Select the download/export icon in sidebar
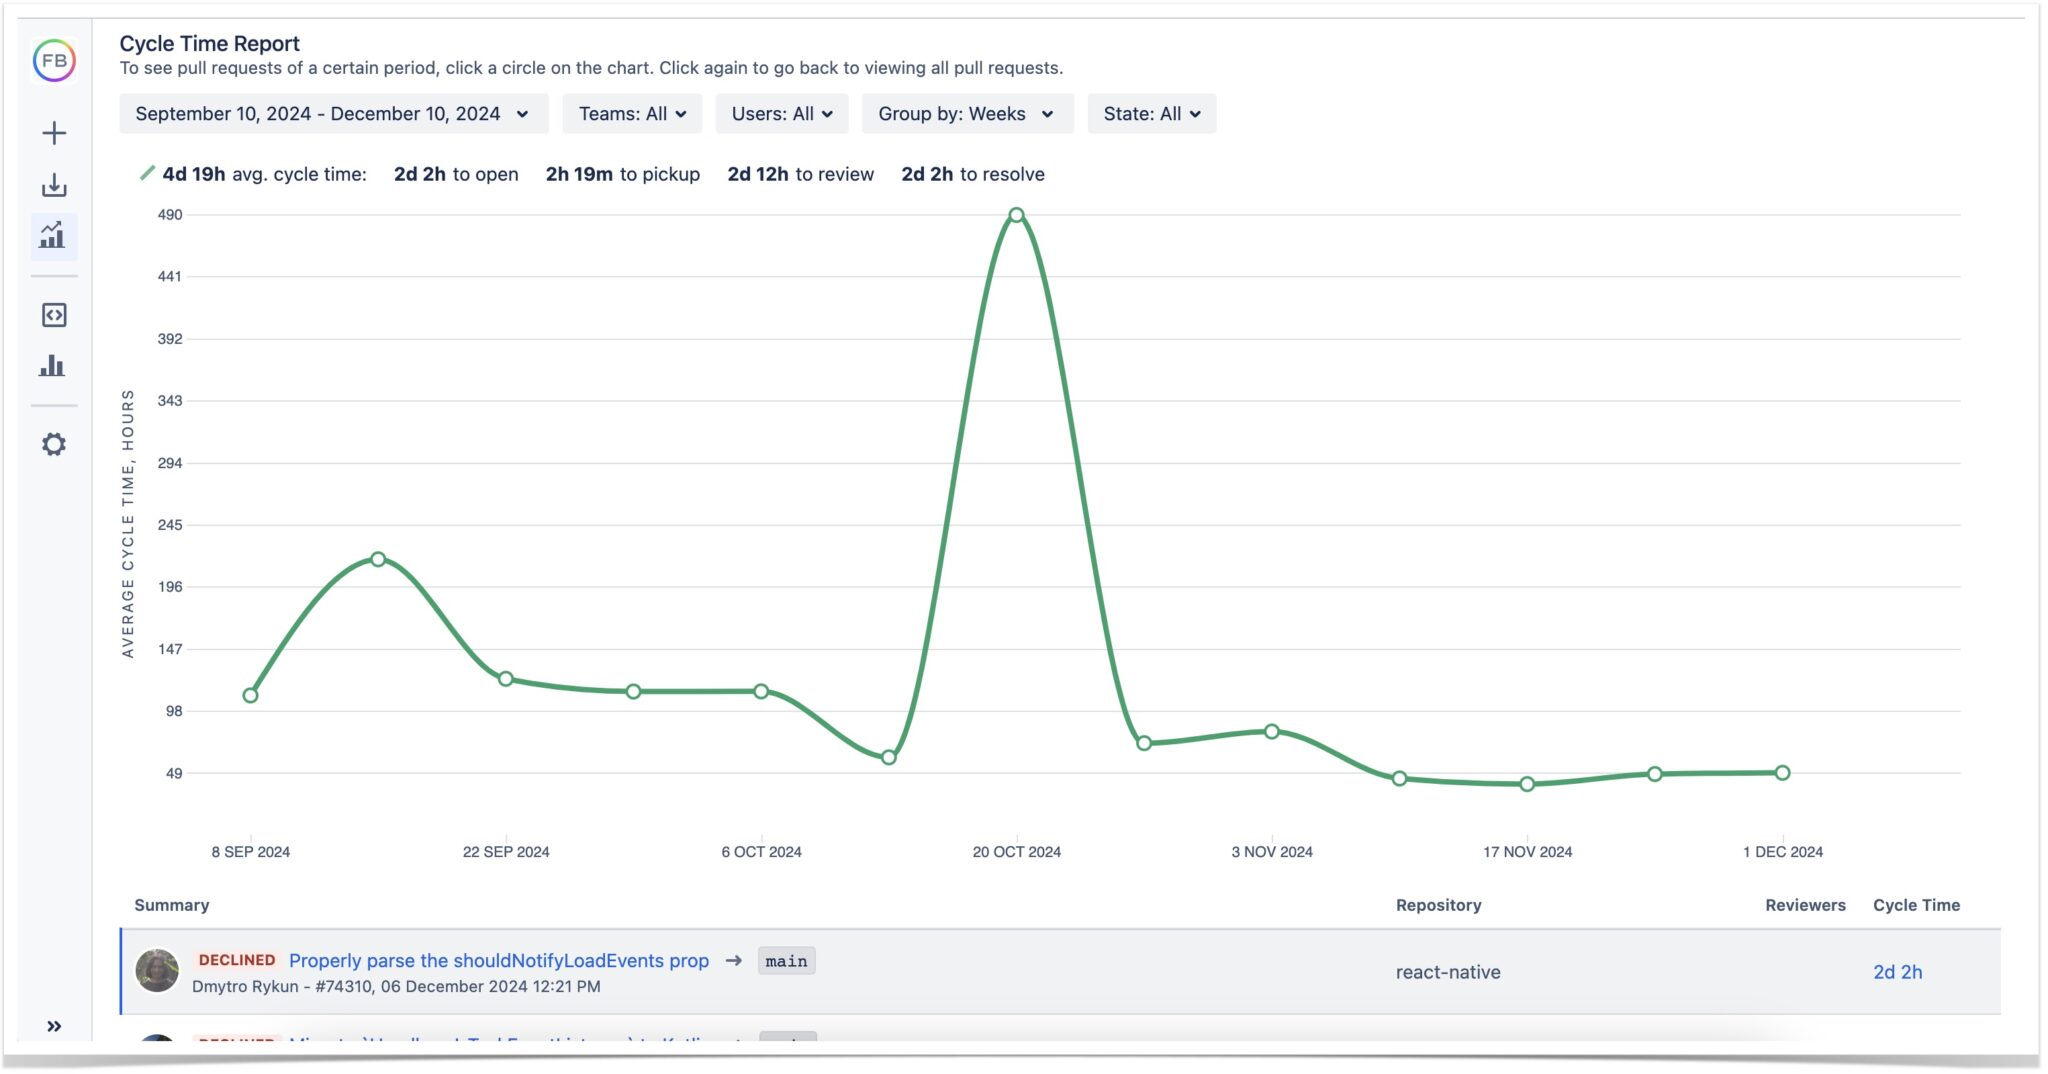Image resolution: width=2048 pixels, height=1074 pixels. coord(54,185)
